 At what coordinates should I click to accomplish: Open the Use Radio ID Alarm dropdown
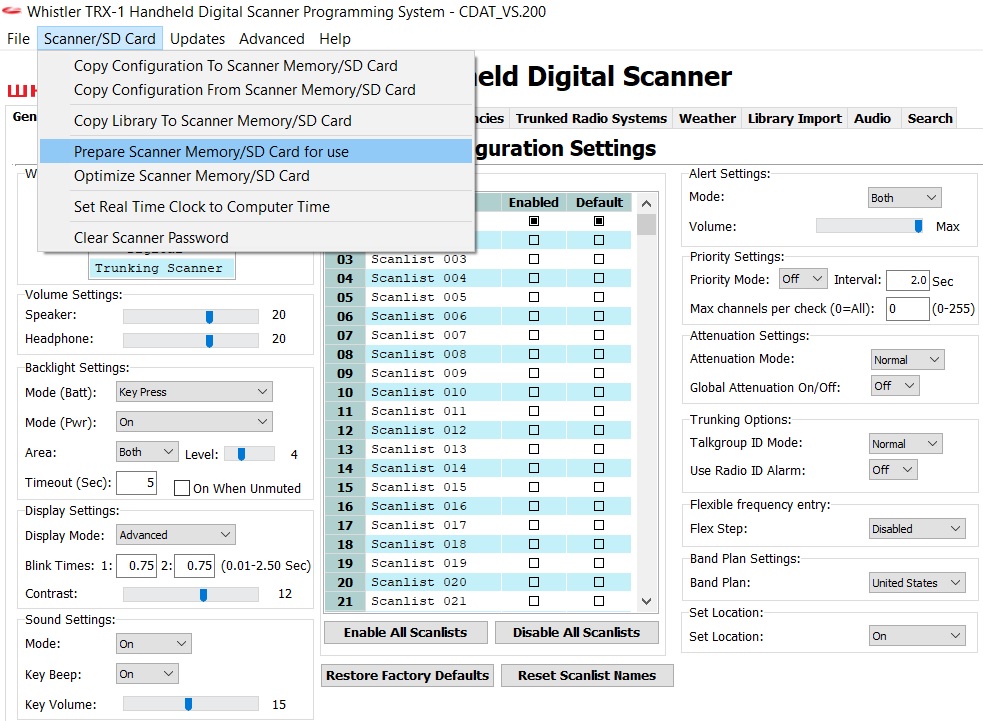click(x=893, y=470)
